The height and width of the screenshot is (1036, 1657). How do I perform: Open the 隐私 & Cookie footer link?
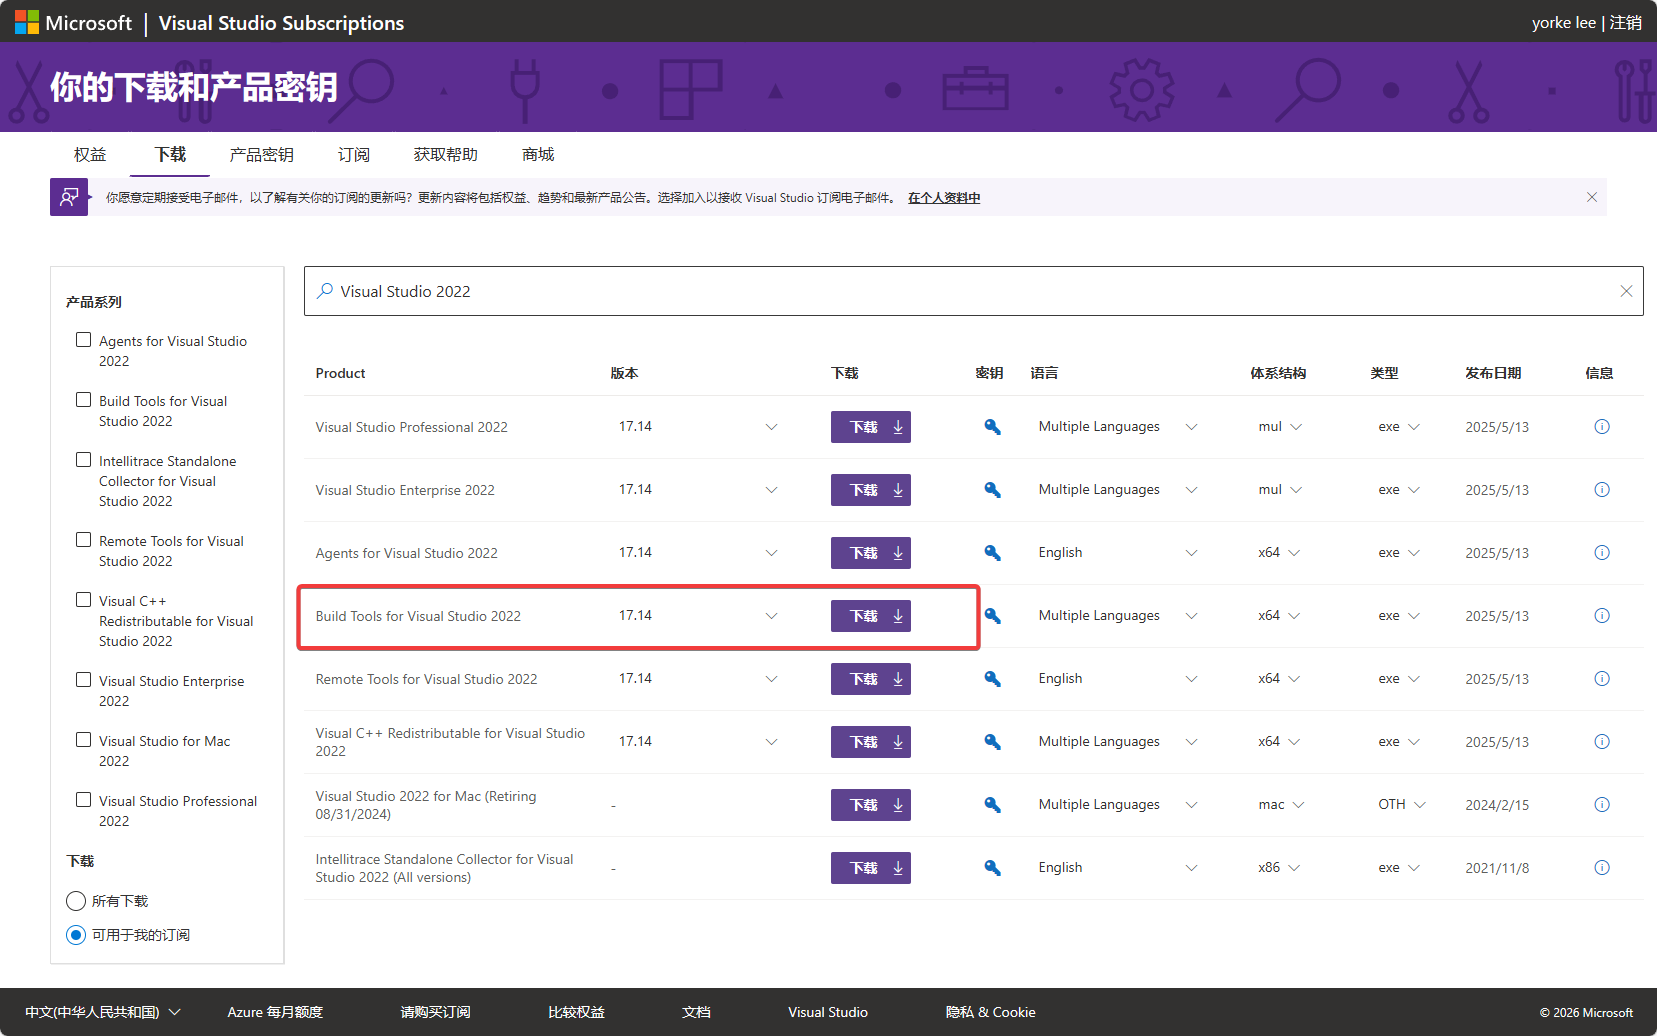tap(991, 1012)
